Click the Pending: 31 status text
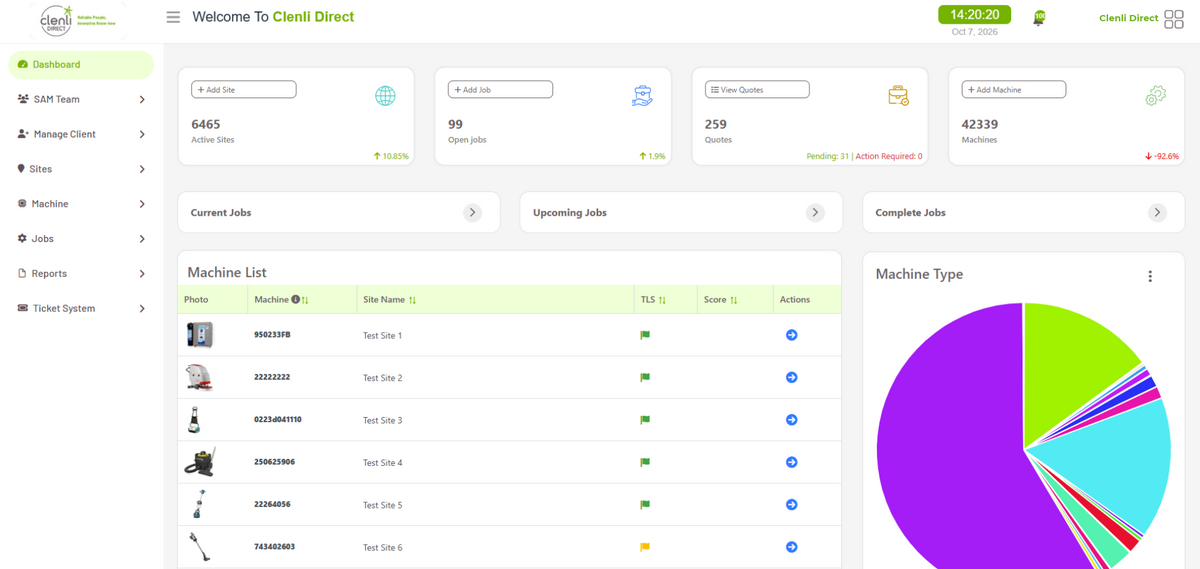The image size is (1200, 569). pos(826,157)
